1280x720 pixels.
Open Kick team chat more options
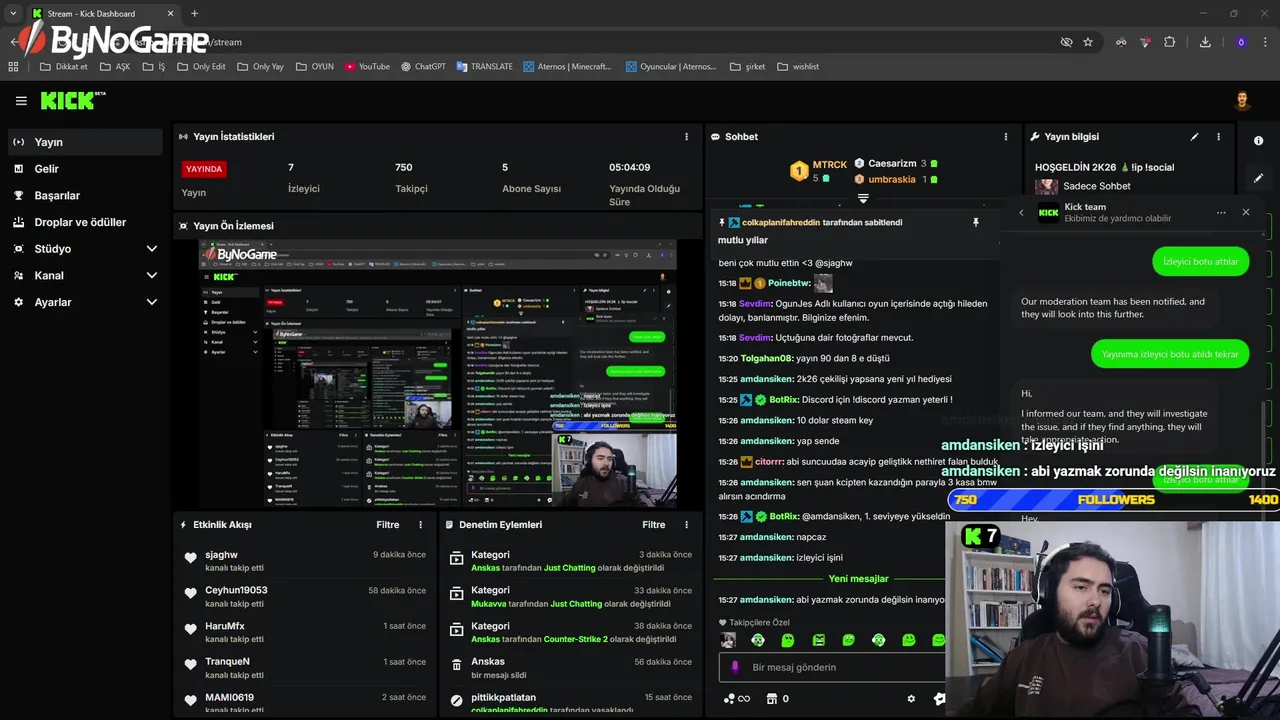(1221, 212)
